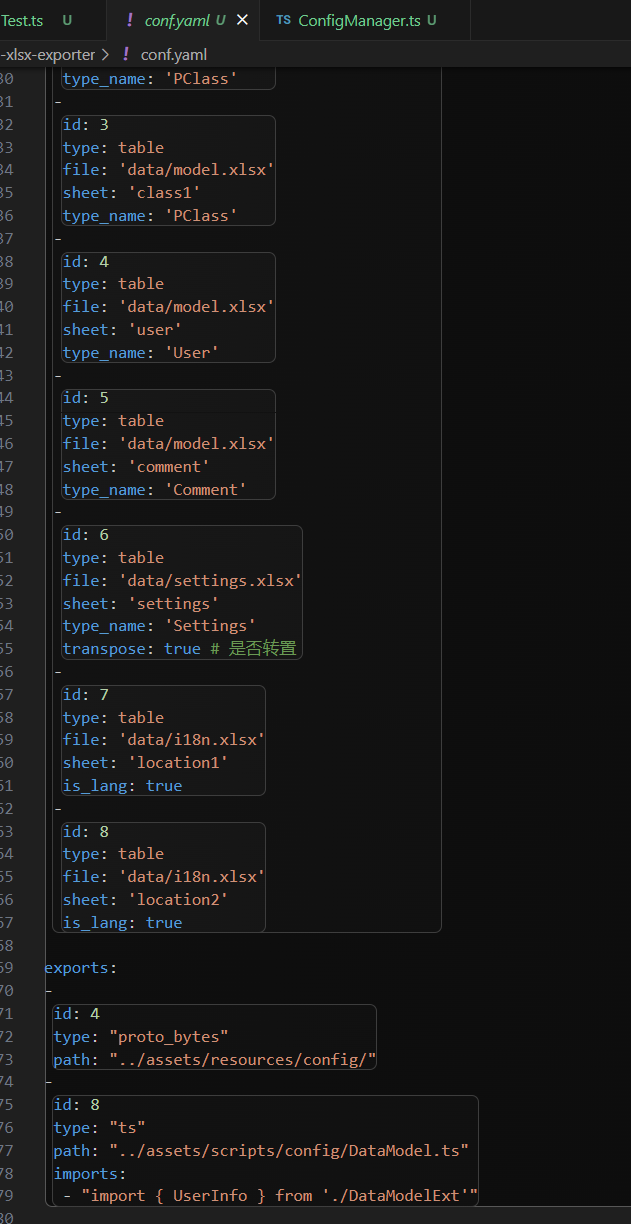Expand the breadcrumb separator chevron
Viewport: 631px width, 1224px height.
coord(105,55)
